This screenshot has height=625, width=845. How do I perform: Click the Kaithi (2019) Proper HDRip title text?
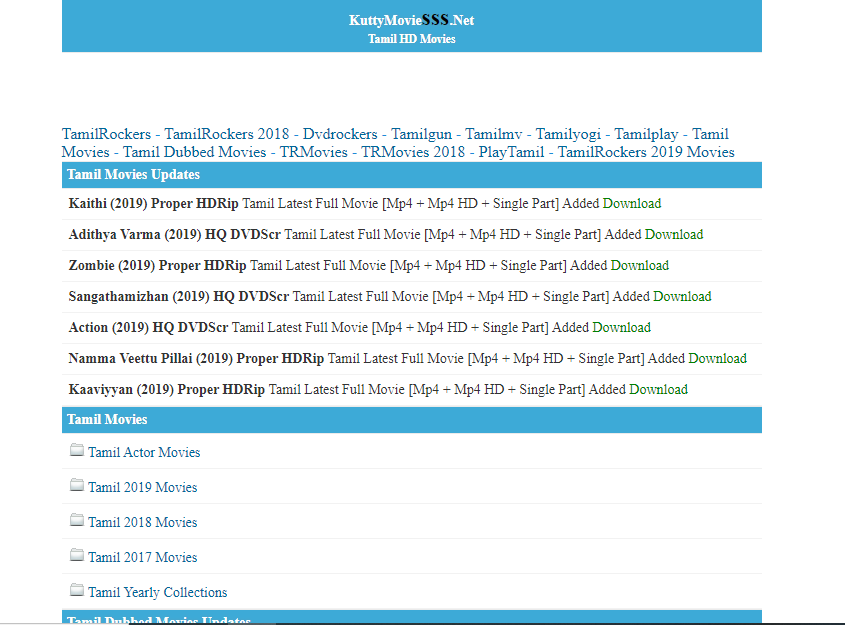pos(153,204)
